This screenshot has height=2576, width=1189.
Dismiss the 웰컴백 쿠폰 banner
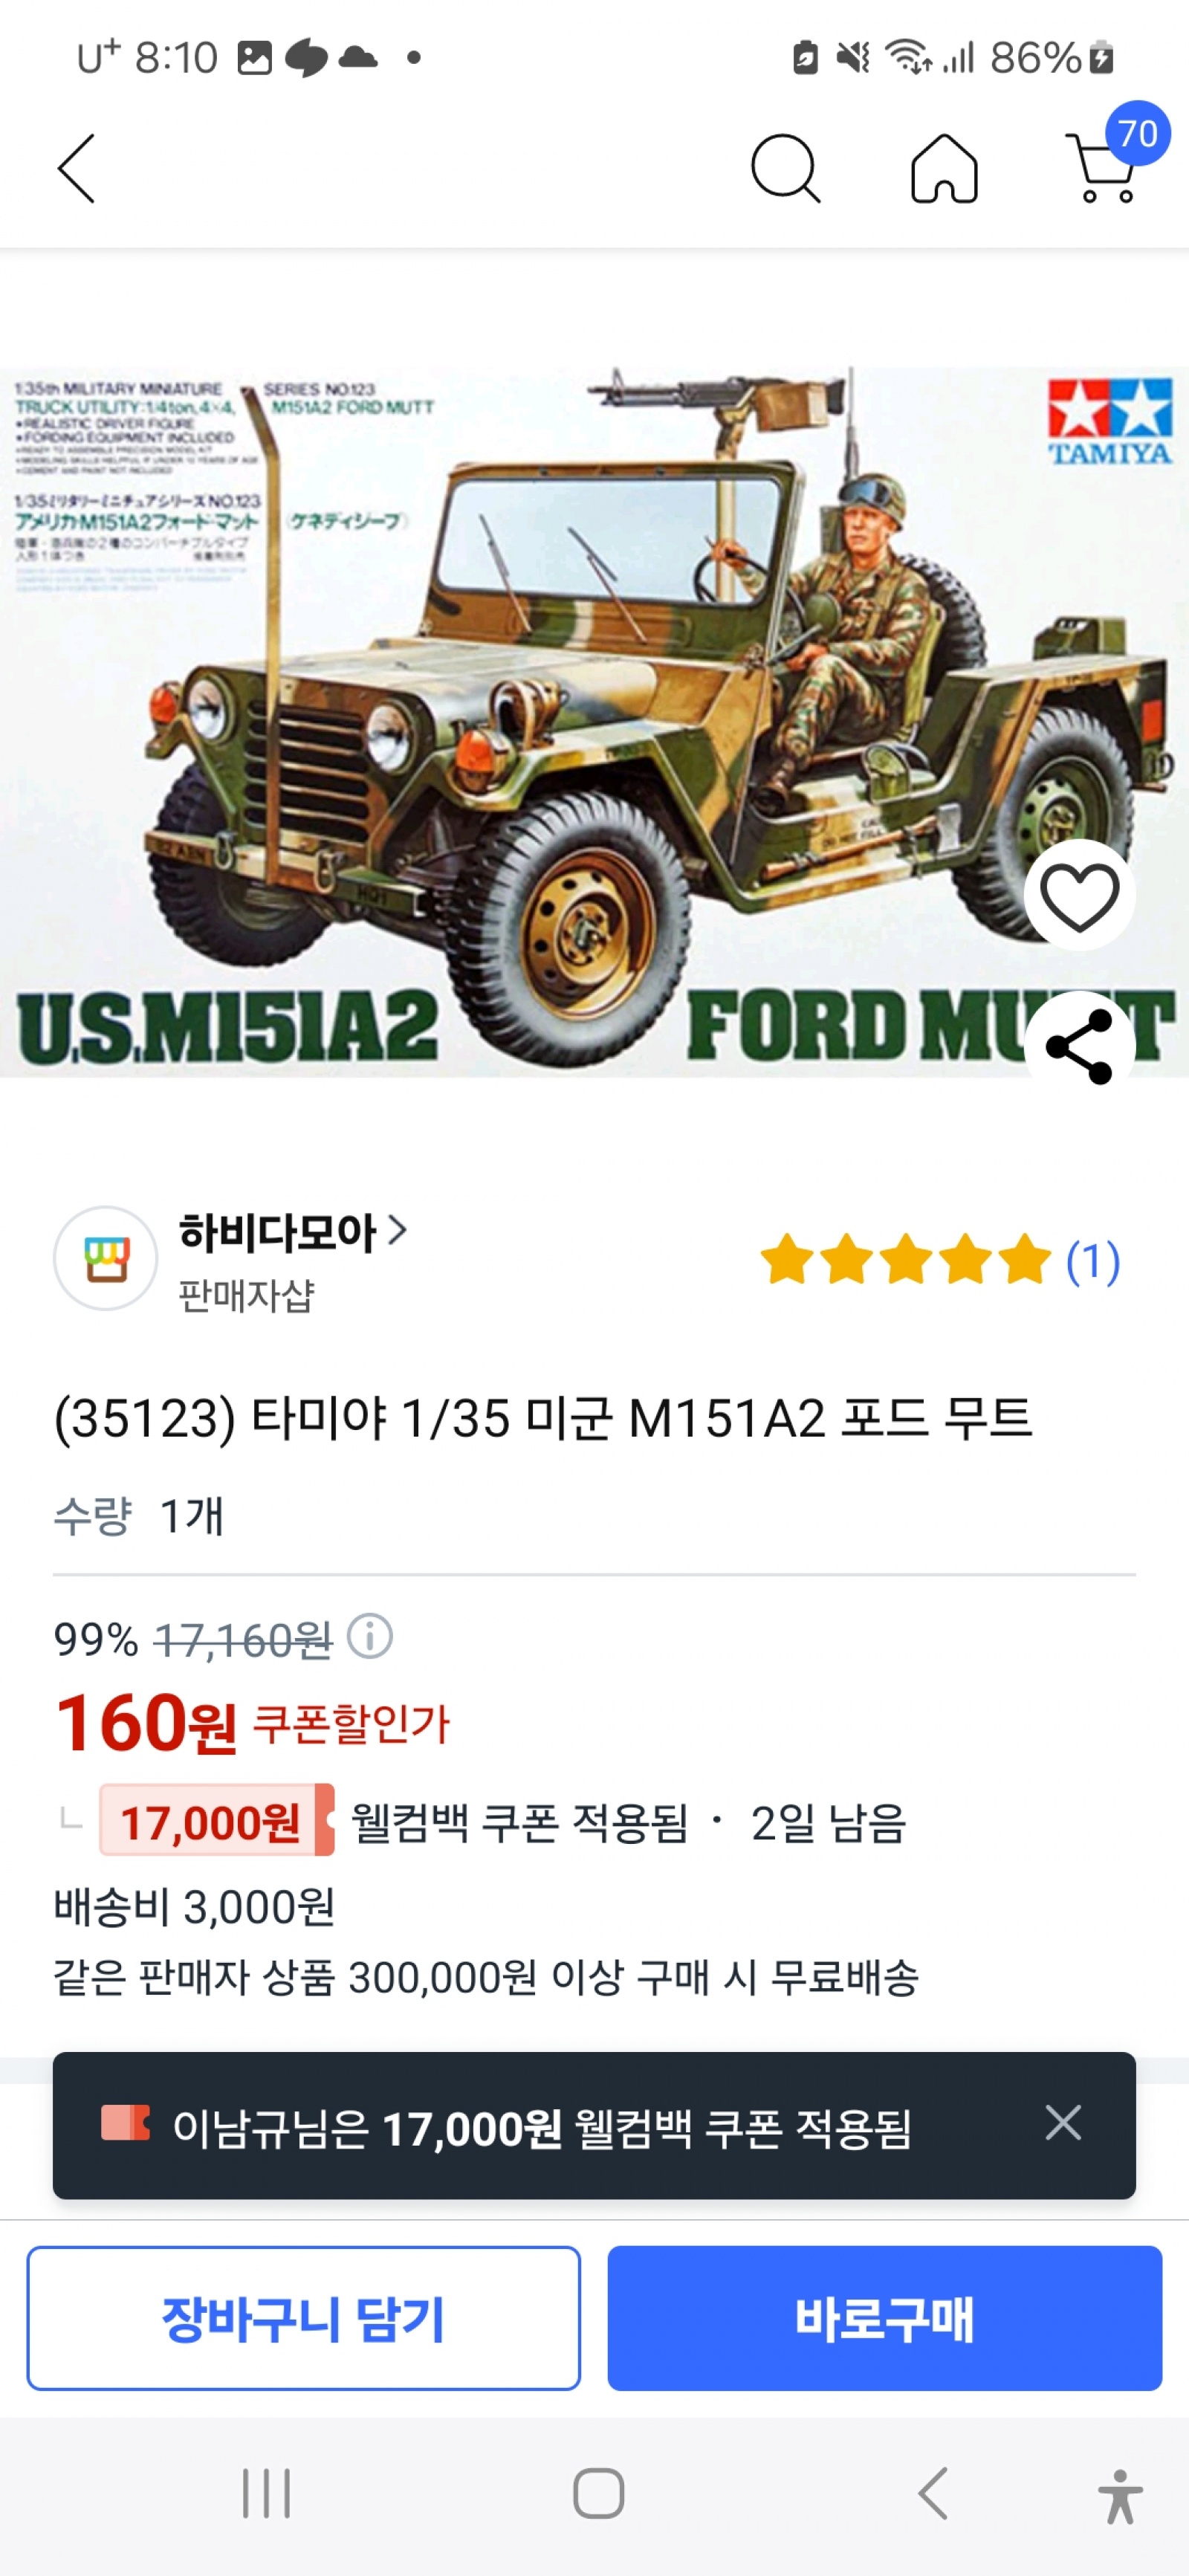1062,2121
